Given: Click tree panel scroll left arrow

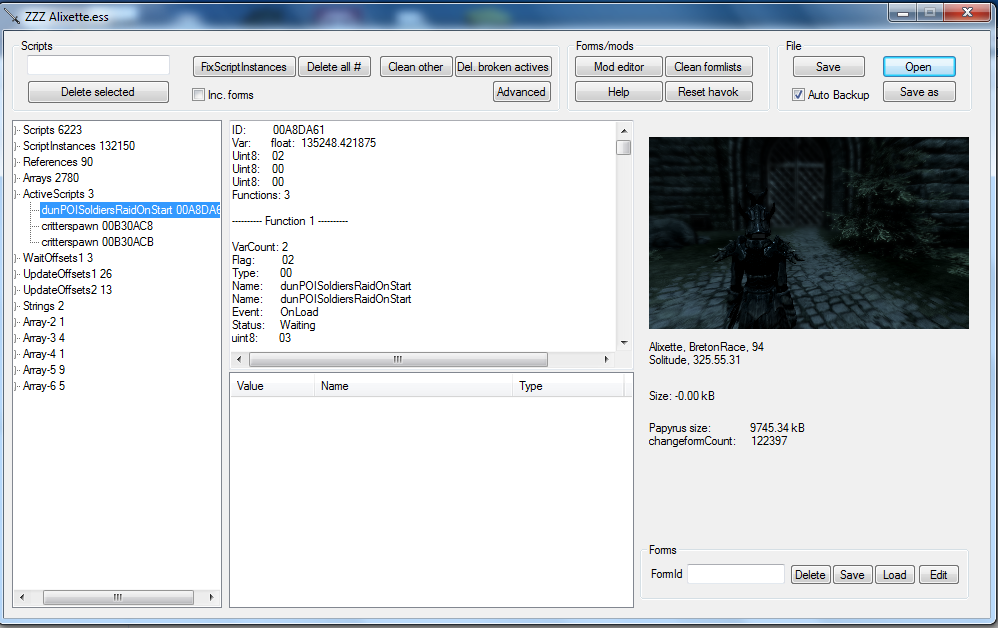Looking at the screenshot, I should point(22,597).
